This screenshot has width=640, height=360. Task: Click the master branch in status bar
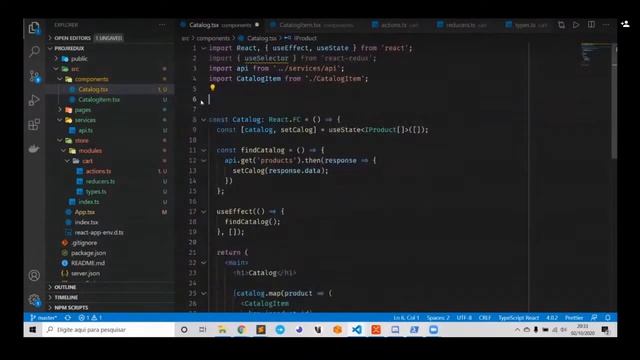pyautogui.click(x=44, y=318)
